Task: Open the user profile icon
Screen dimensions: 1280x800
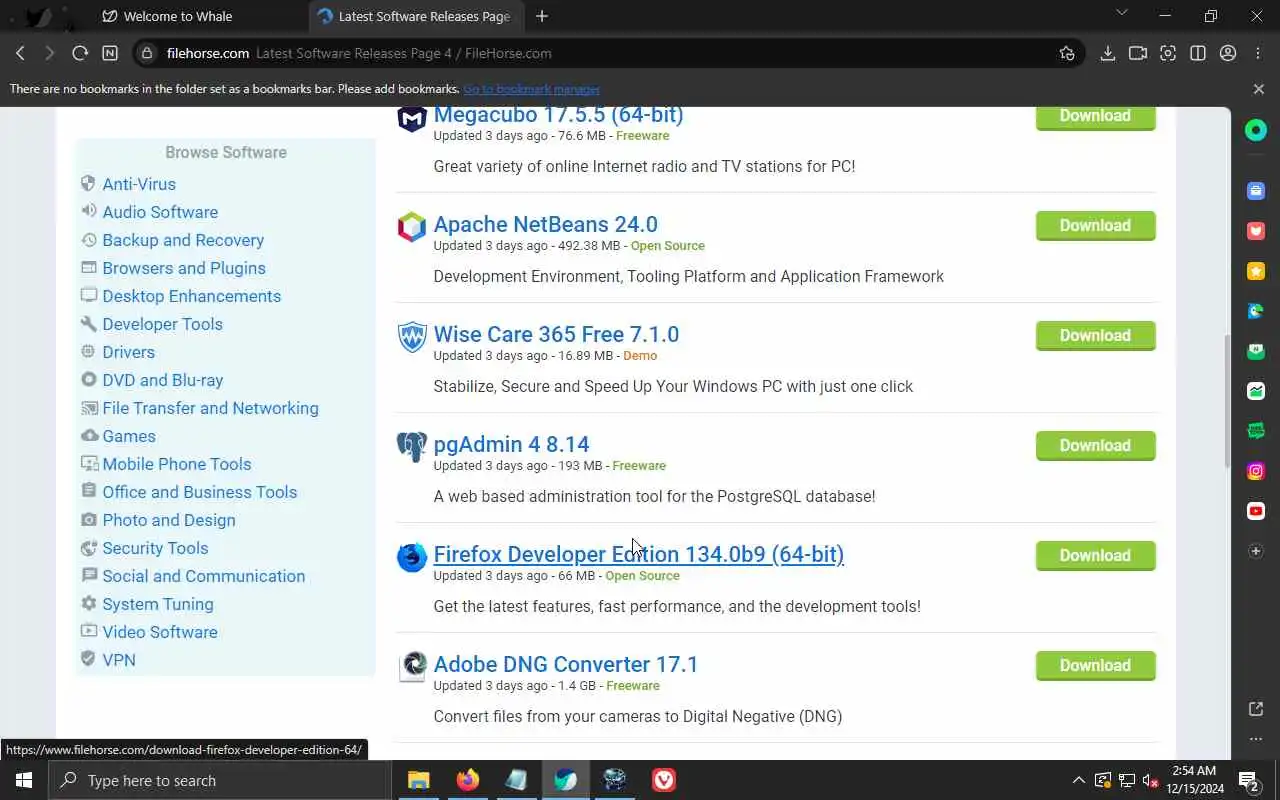Action: [x=1228, y=53]
